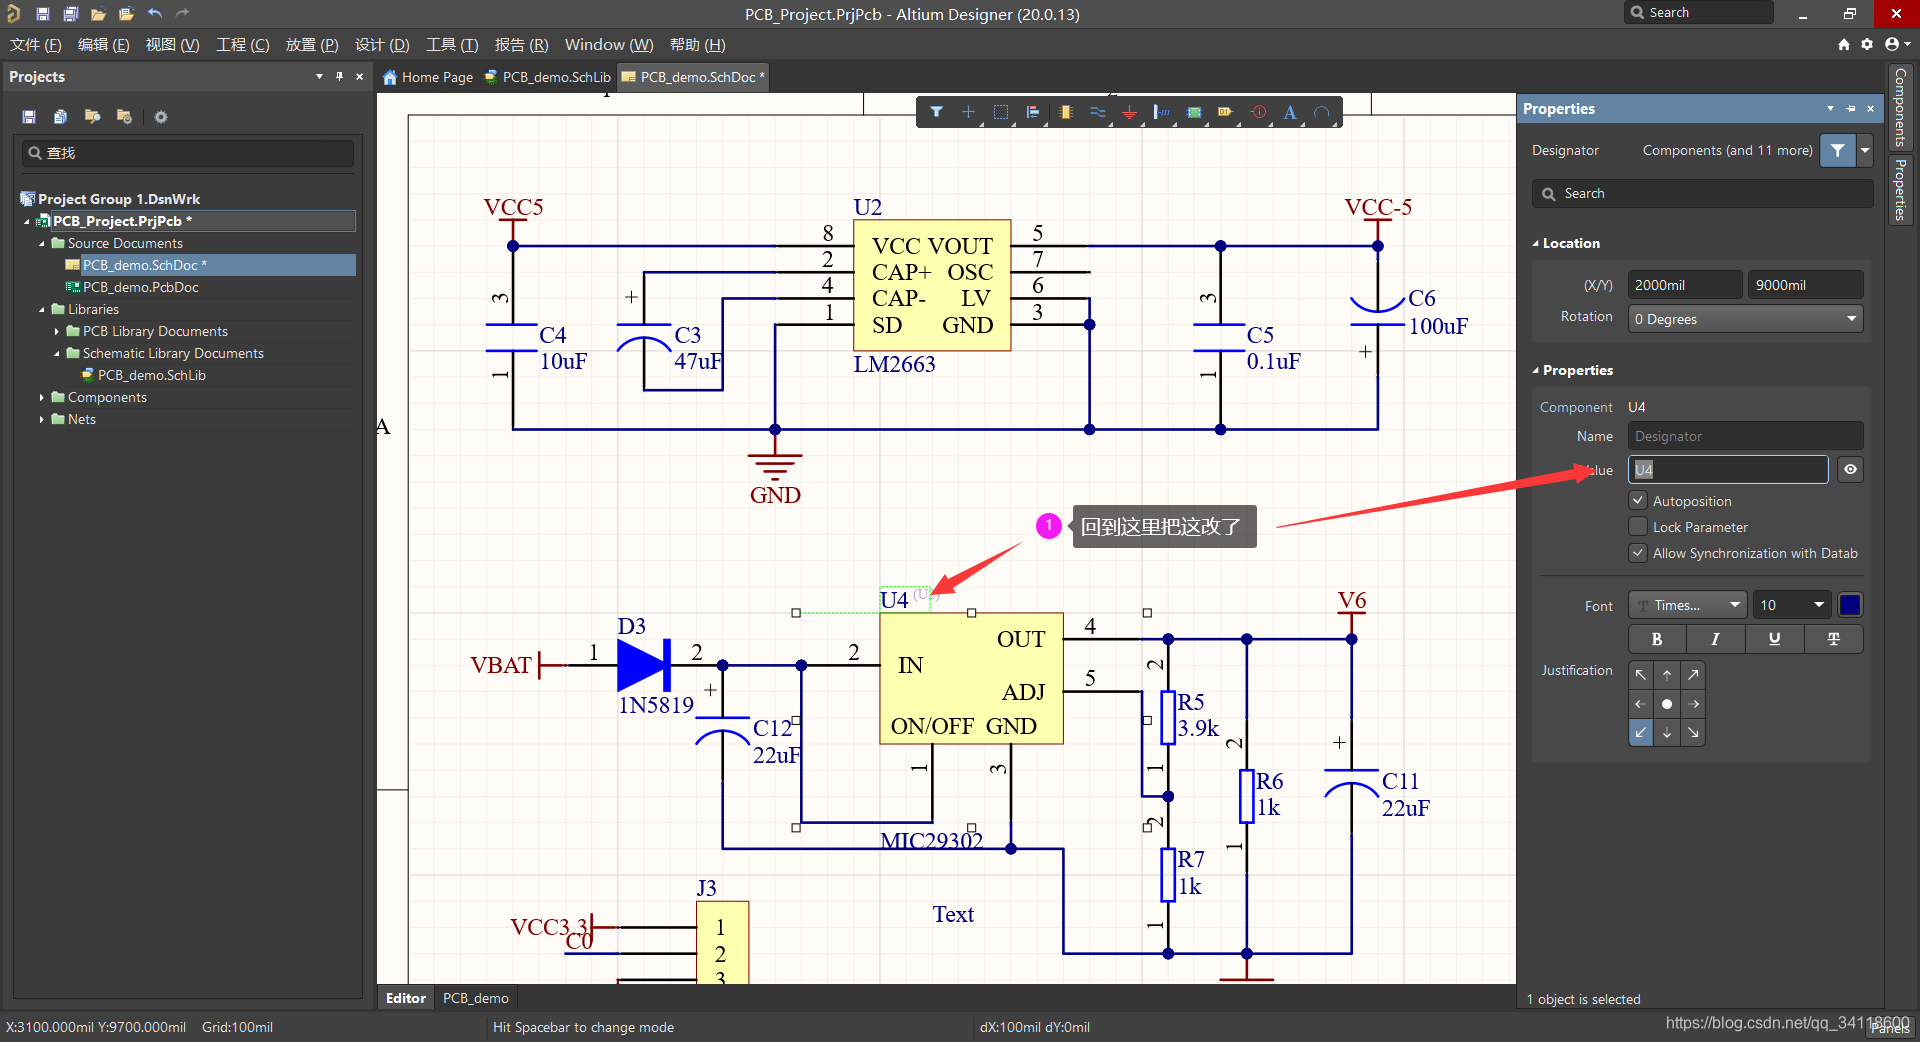Click the home icon at top right
This screenshot has width=1920, height=1042.
(1844, 44)
